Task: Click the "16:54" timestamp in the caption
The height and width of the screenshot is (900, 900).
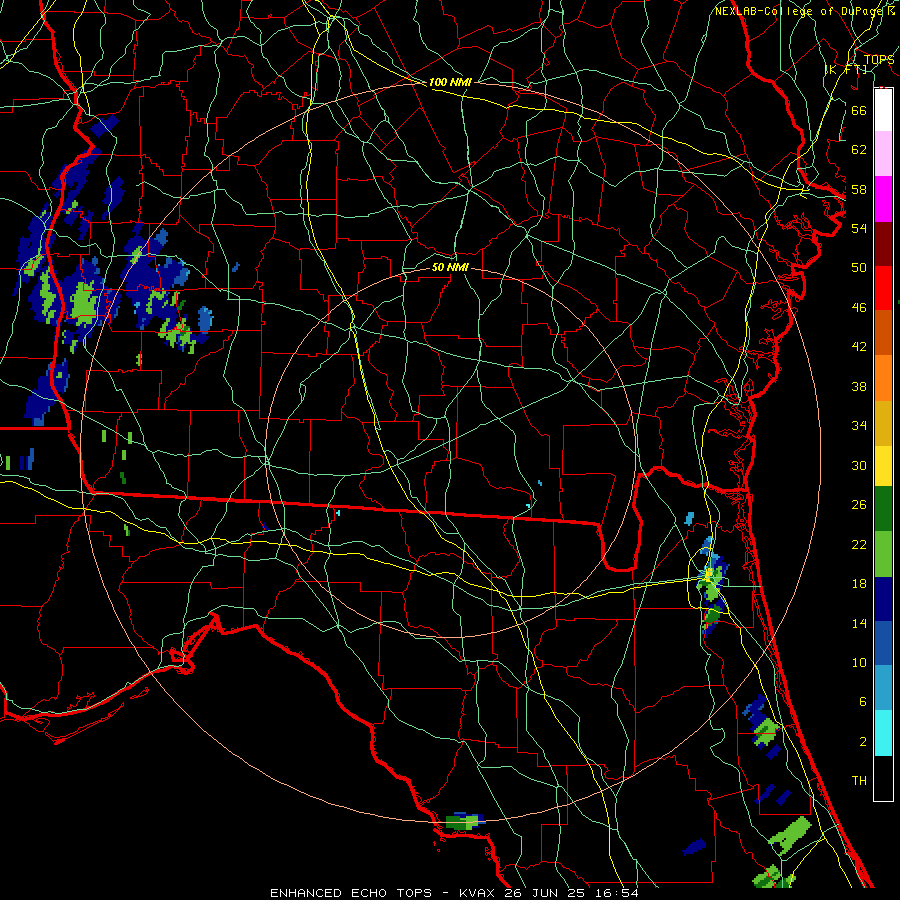Action: 616,893
